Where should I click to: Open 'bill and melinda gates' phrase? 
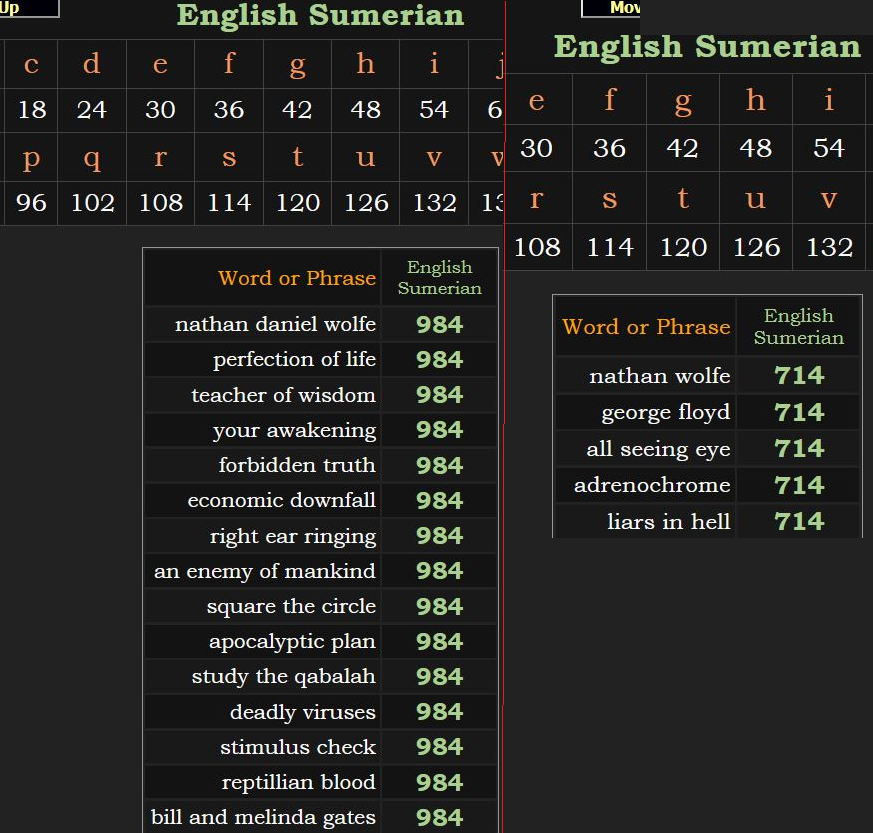pyautogui.click(x=263, y=817)
